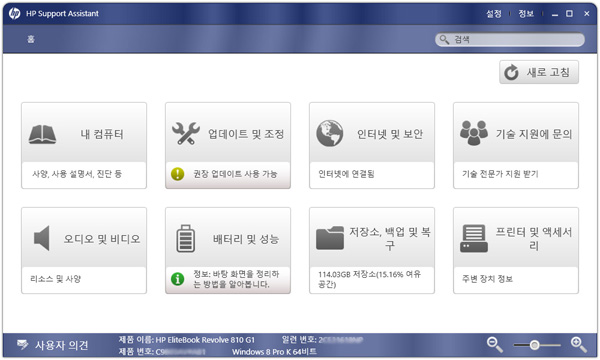Minimize the HP Support Assistant window
The image size is (600, 360).
tap(555, 14)
